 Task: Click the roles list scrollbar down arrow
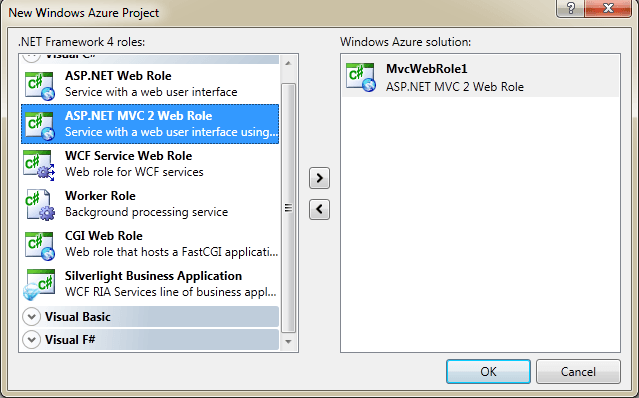tap(288, 342)
